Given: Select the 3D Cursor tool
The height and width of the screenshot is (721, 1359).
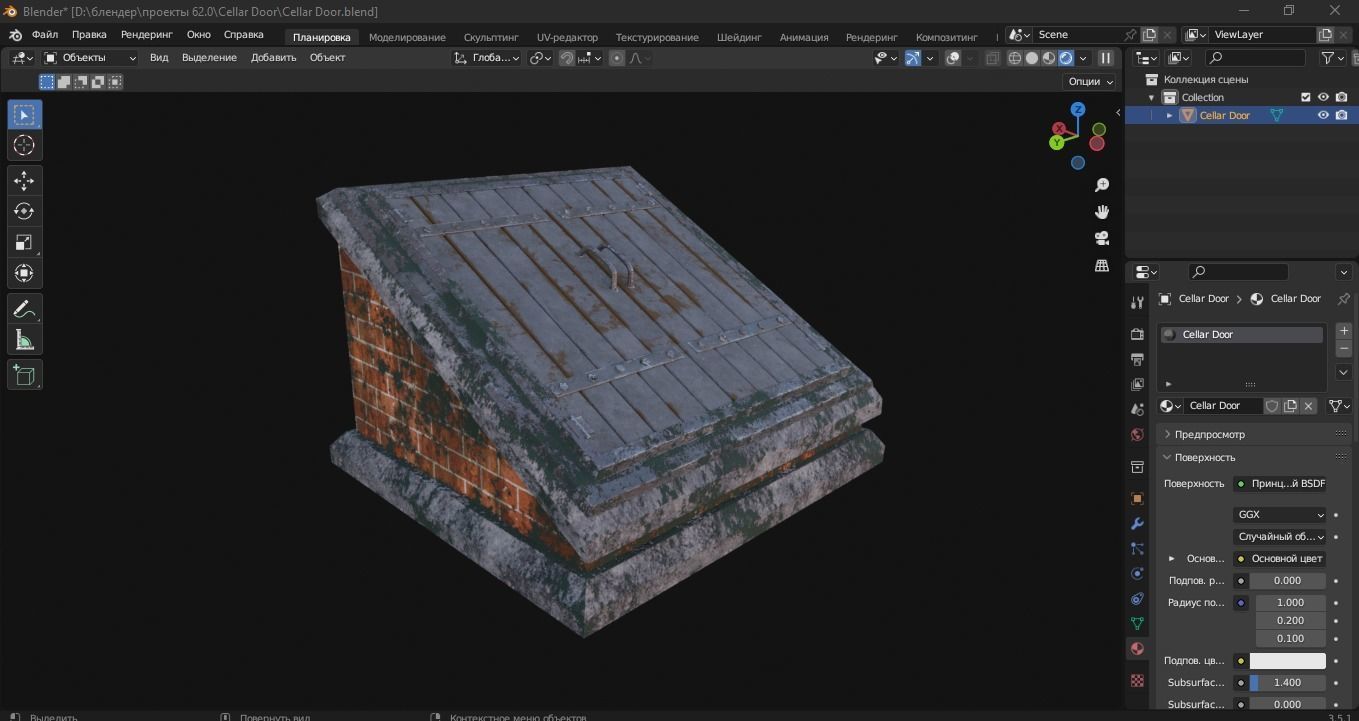Looking at the screenshot, I should 24,146.
